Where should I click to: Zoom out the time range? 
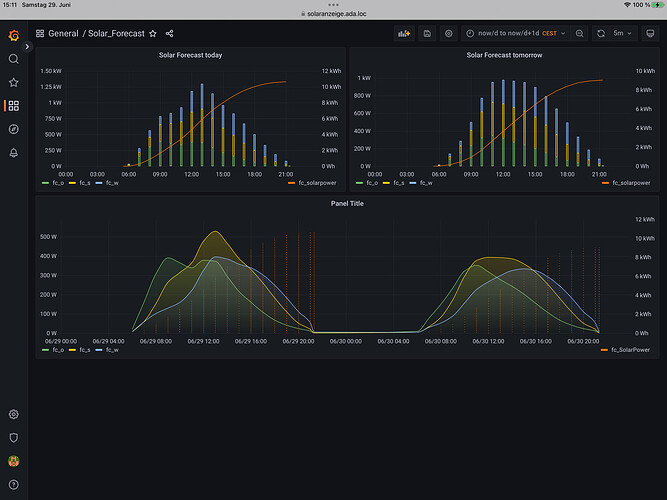[x=579, y=33]
